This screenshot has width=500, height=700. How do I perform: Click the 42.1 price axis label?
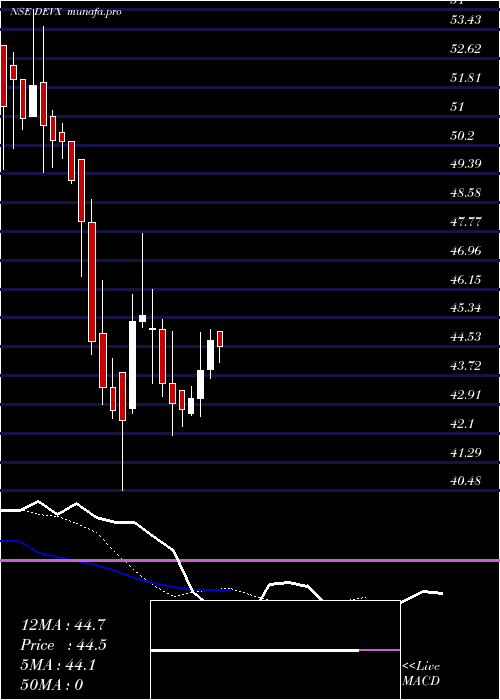tap(462, 424)
